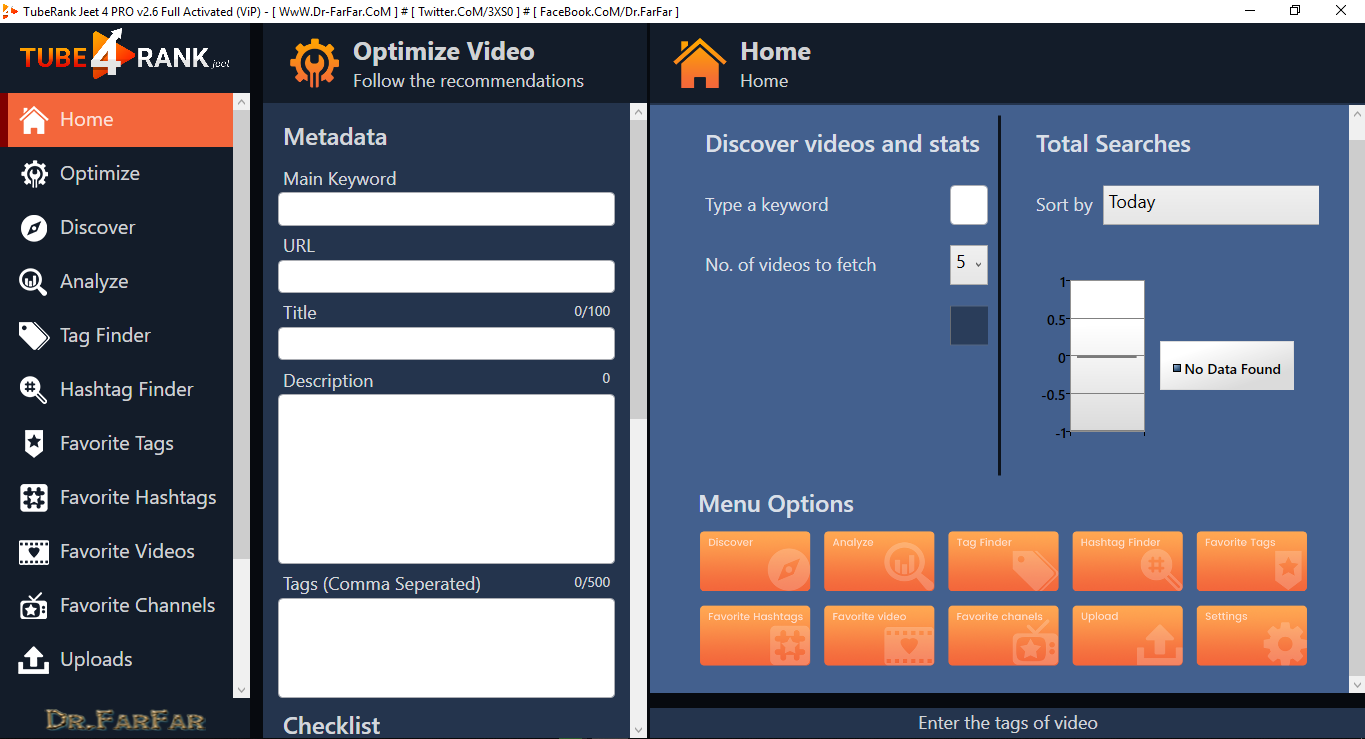1365x739 pixels.
Task: Click the Home house icon in sidebar
Action: coord(34,120)
